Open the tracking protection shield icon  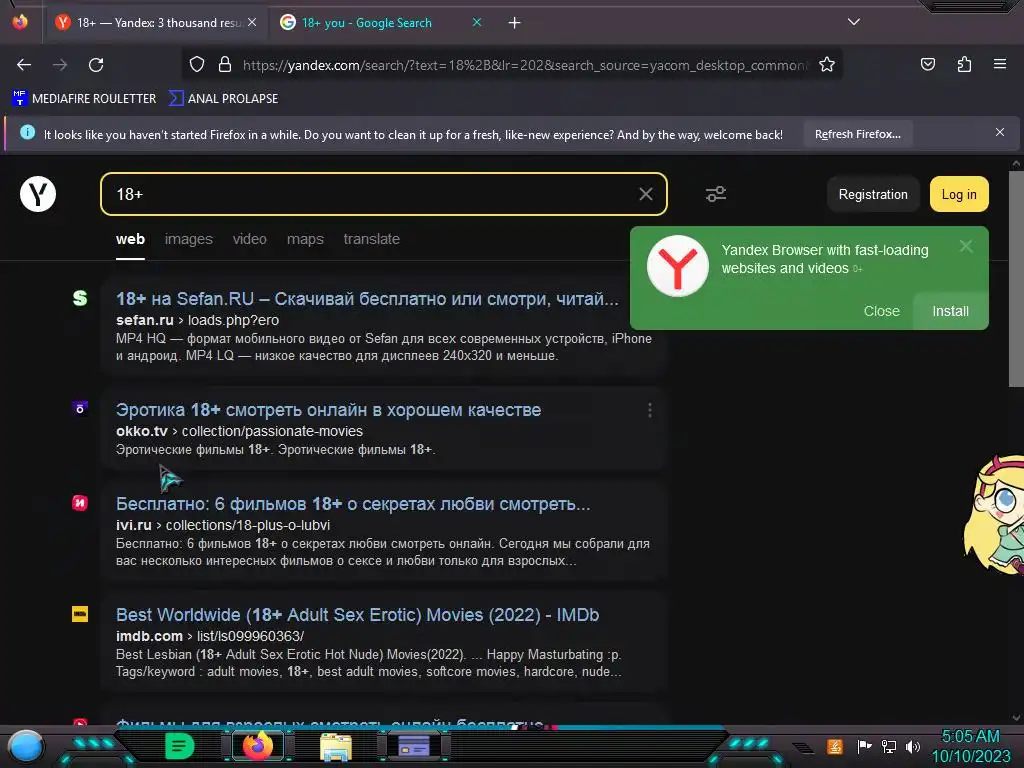197,65
